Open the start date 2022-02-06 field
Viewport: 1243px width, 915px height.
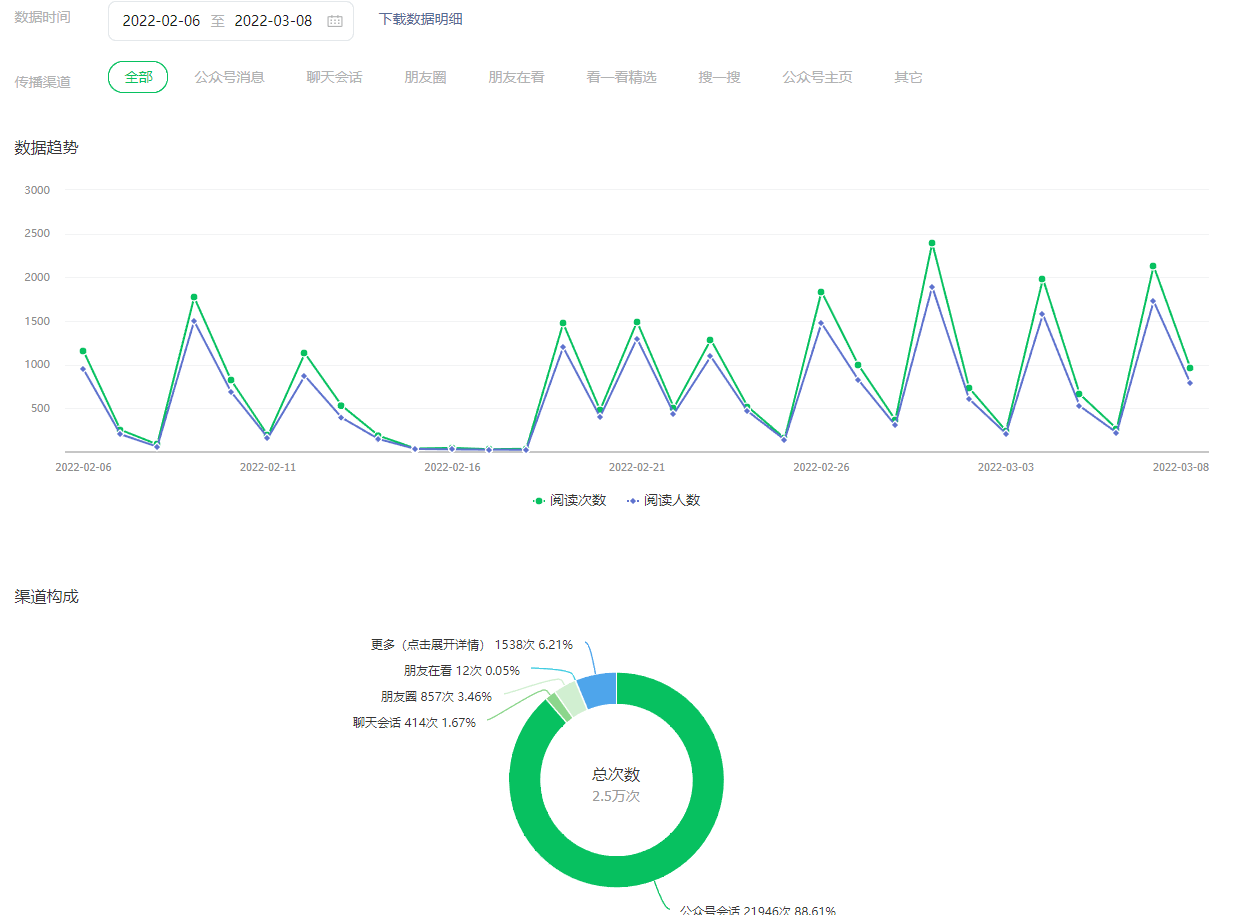click(161, 21)
